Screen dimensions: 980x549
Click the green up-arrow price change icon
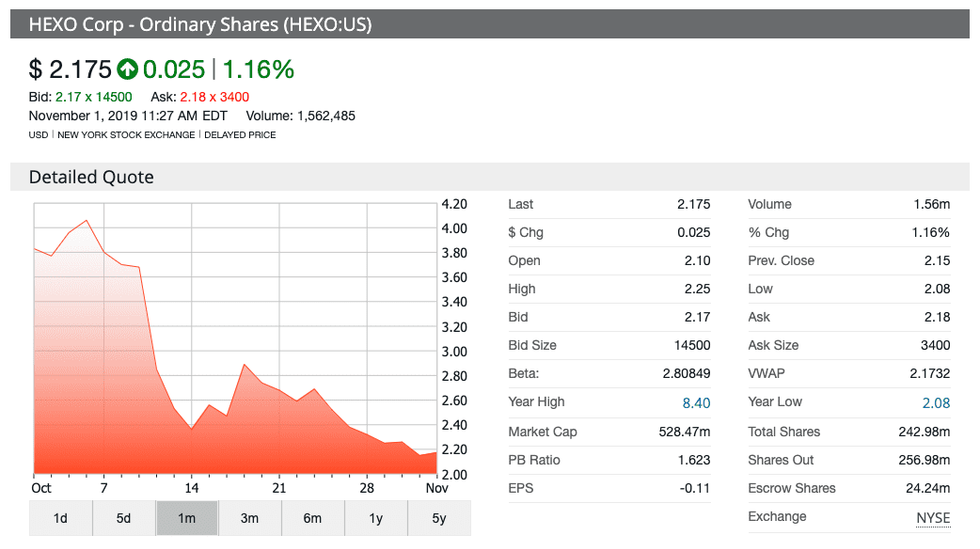pos(127,69)
